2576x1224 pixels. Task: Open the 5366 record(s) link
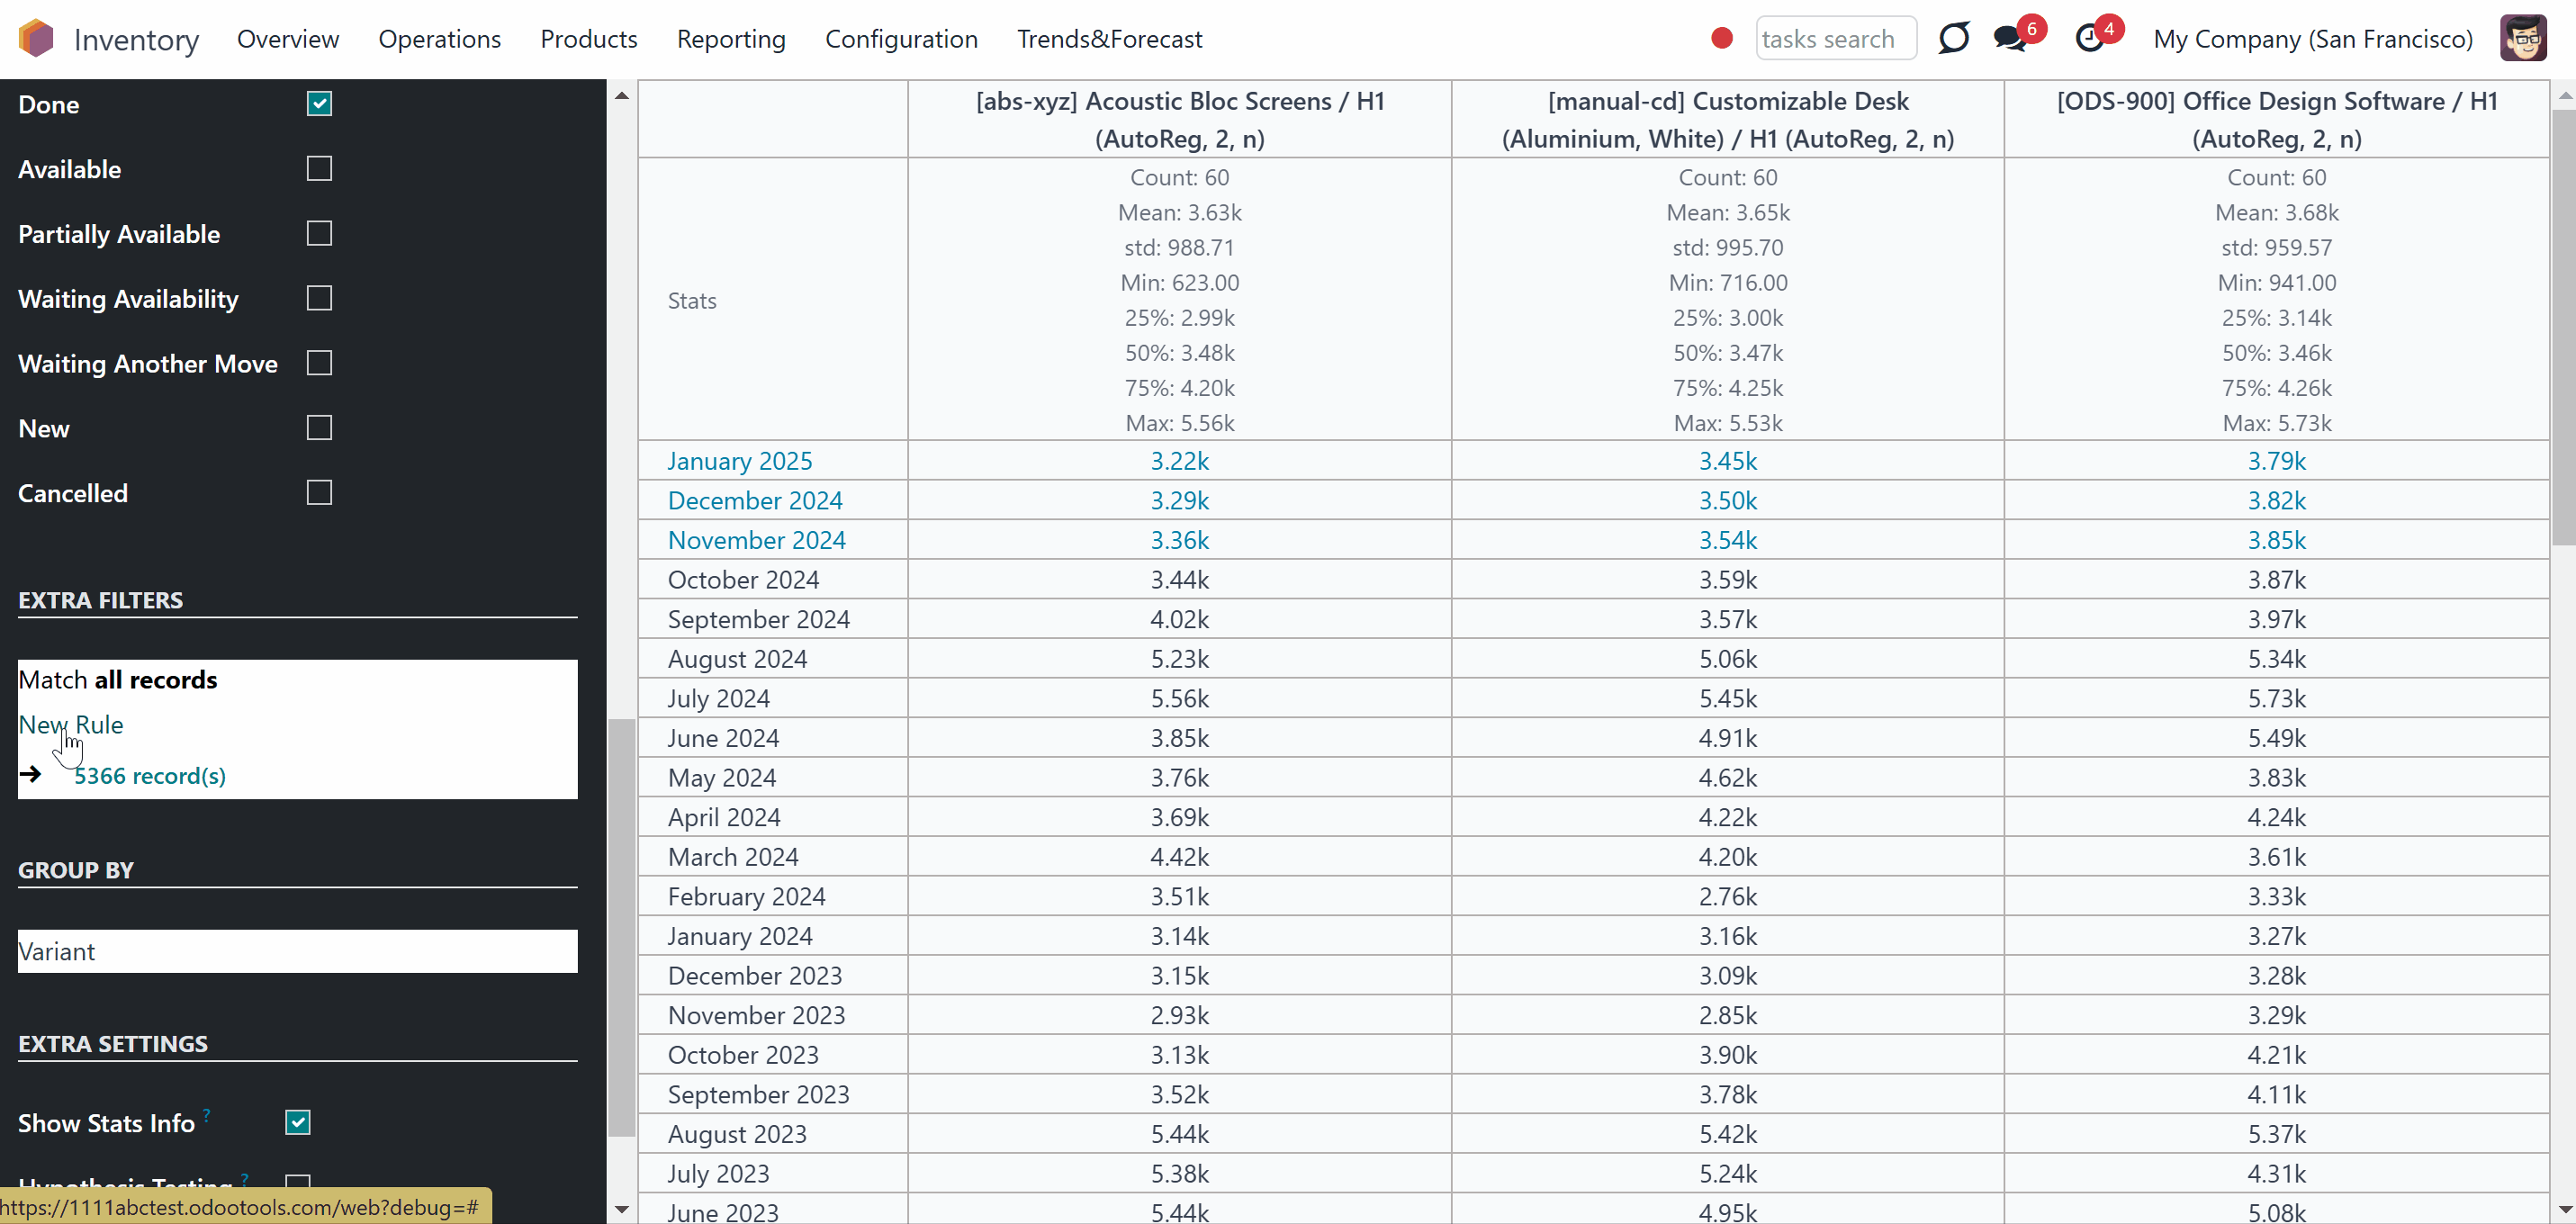[150, 776]
